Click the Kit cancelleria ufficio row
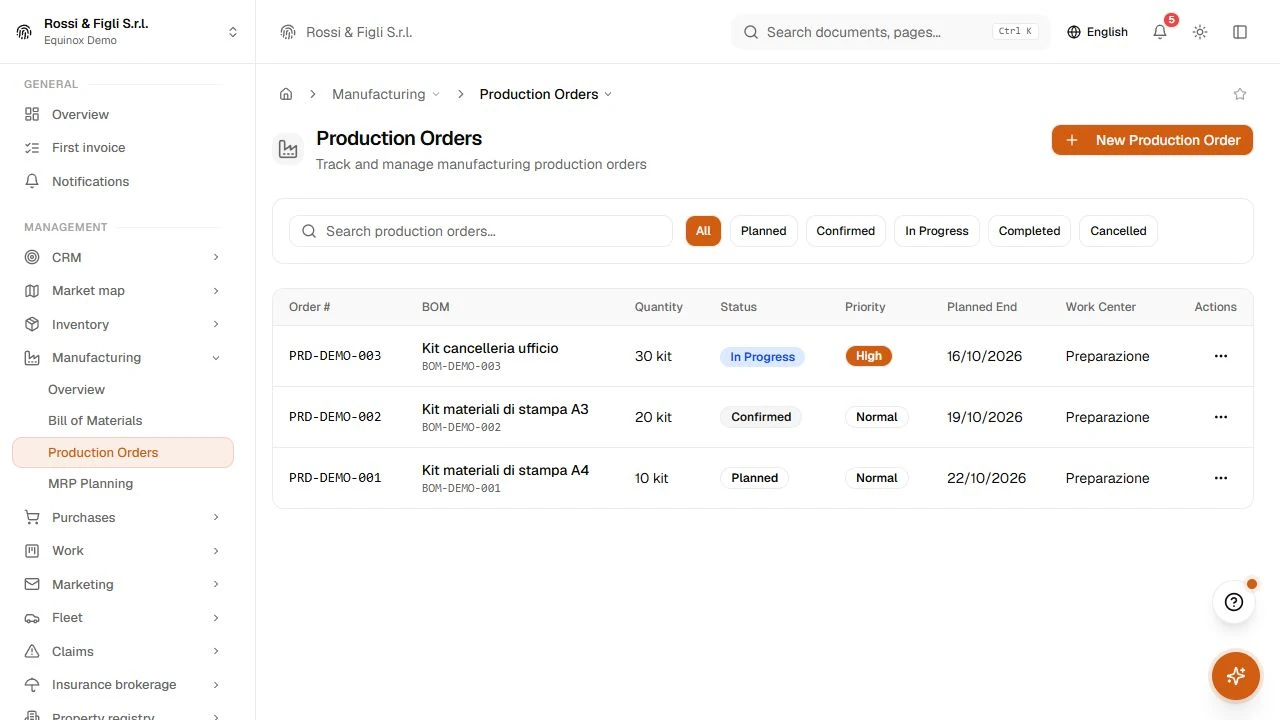The height and width of the screenshot is (720, 1280). (x=762, y=356)
